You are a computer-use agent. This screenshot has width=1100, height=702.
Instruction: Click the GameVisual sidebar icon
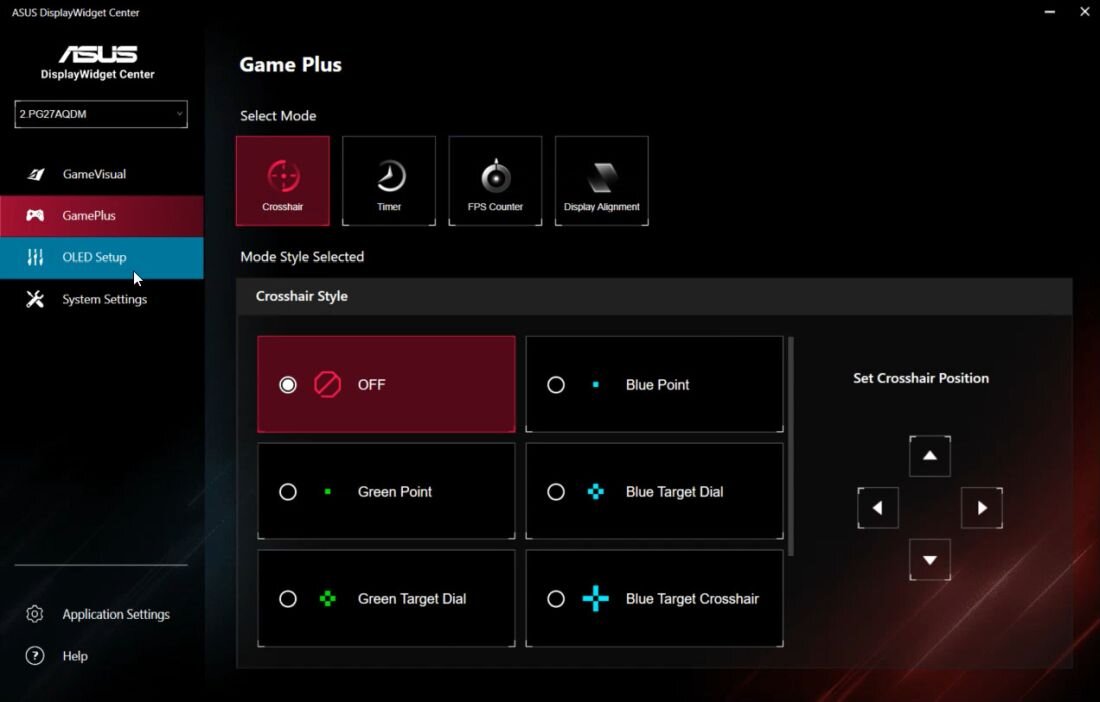coord(35,174)
